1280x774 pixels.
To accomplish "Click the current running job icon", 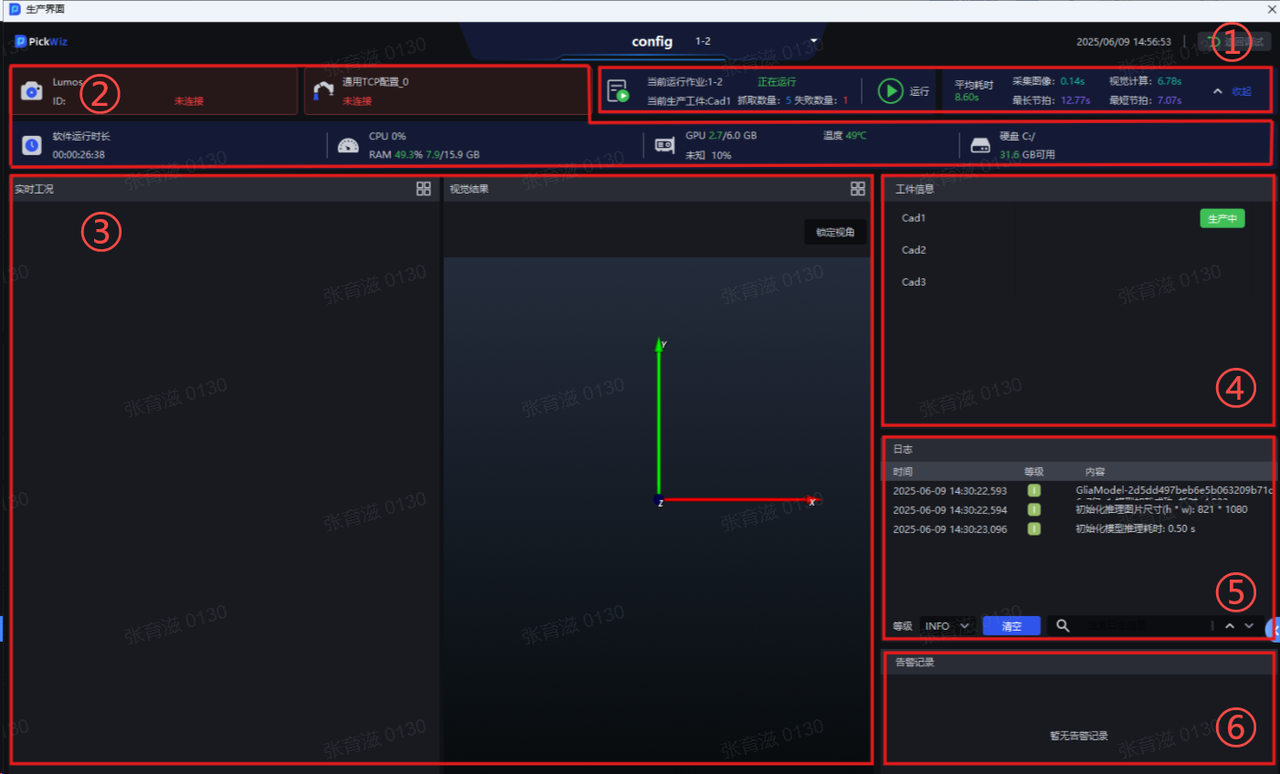I will click(x=618, y=91).
